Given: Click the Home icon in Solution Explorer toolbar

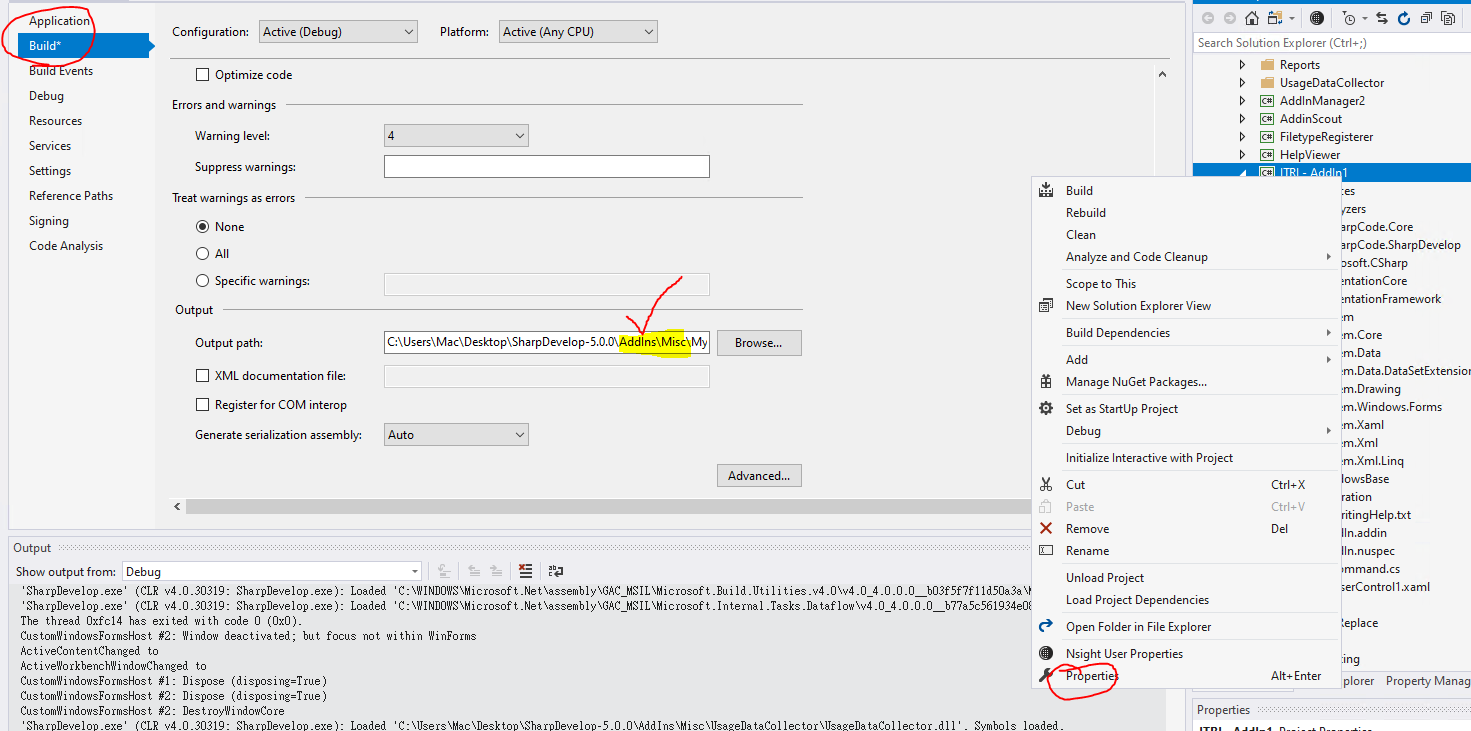Looking at the screenshot, I should tap(1251, 17).
